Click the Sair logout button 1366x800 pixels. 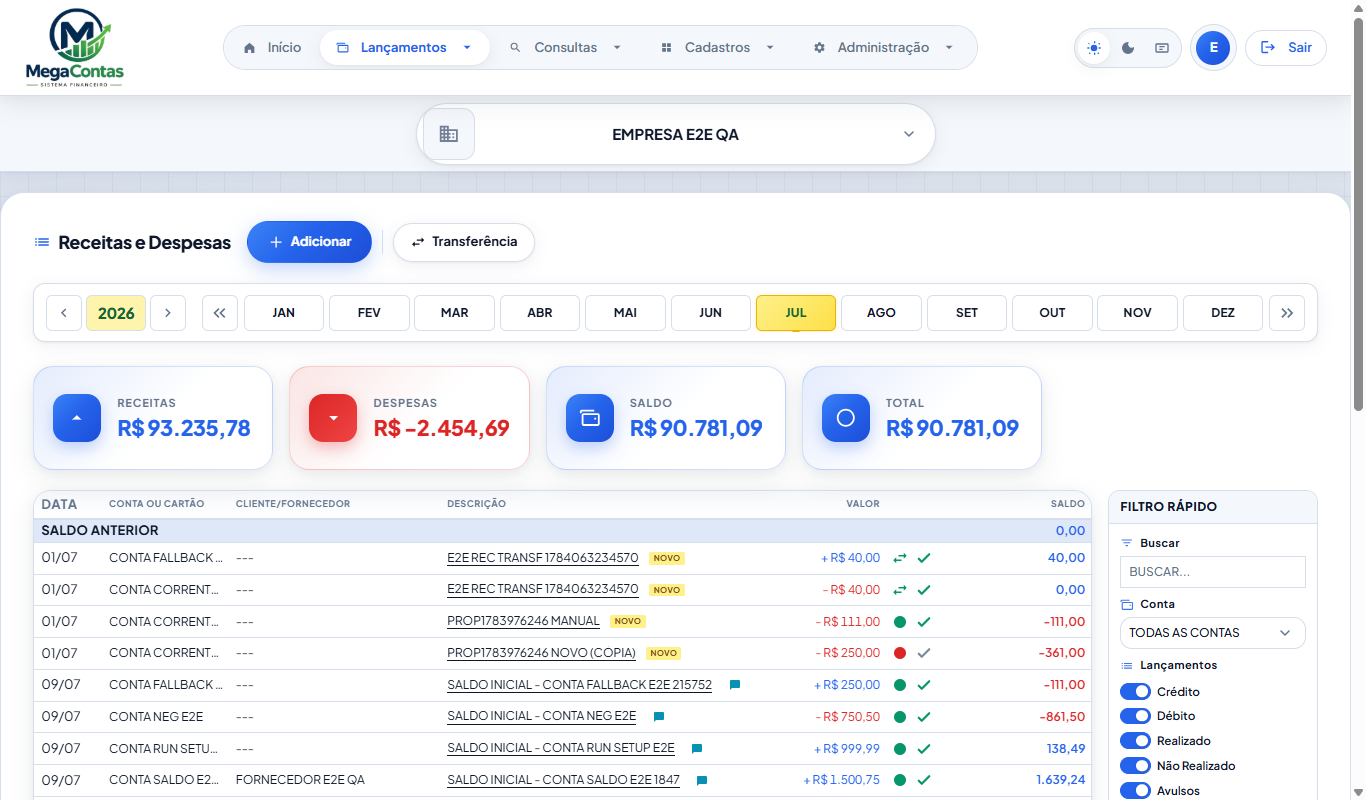click(1286, 48)
